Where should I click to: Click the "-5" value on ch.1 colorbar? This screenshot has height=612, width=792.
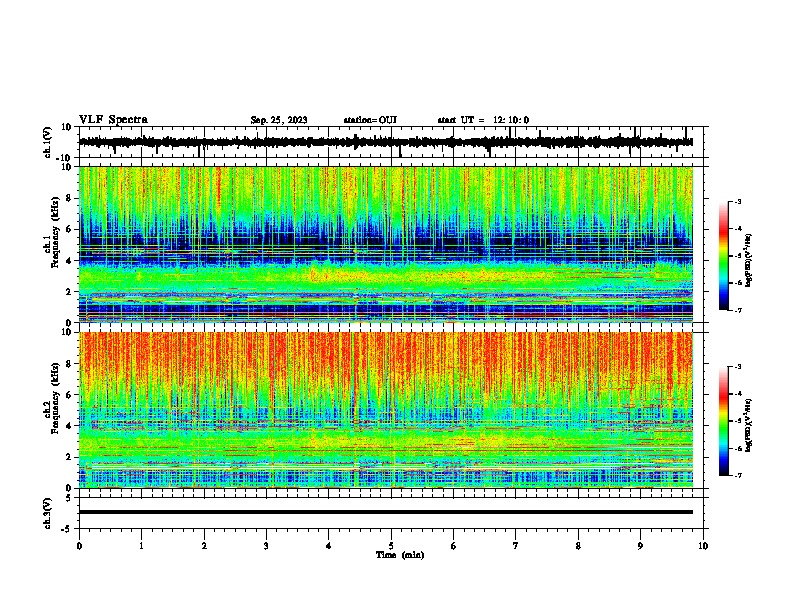tap(737, 256)
